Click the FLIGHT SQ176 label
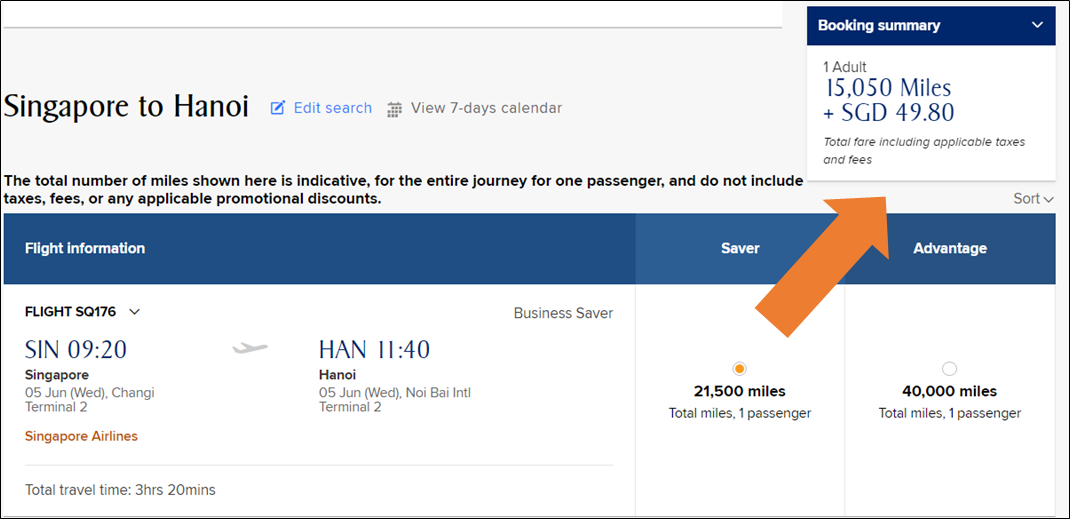The image size is (1070, 519). click(70, 312)
